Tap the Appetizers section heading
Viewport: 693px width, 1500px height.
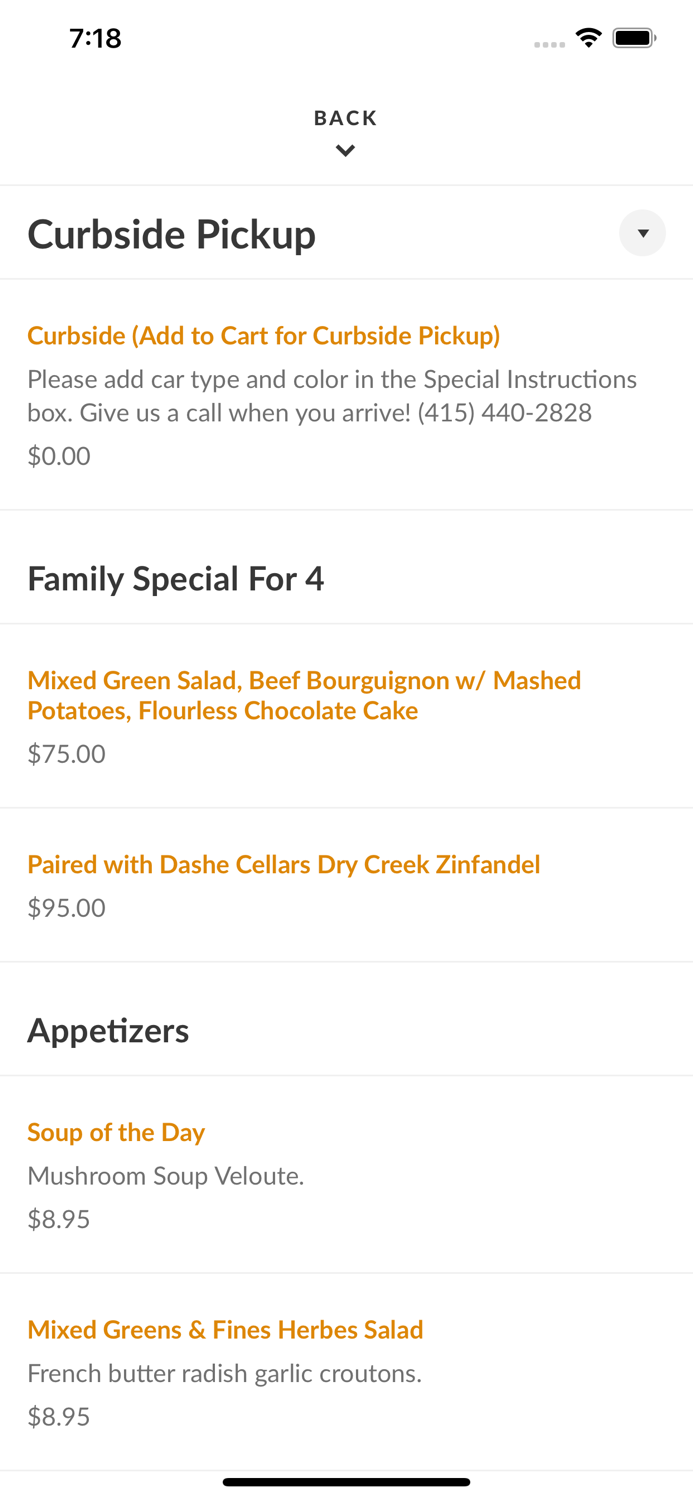108,1030
